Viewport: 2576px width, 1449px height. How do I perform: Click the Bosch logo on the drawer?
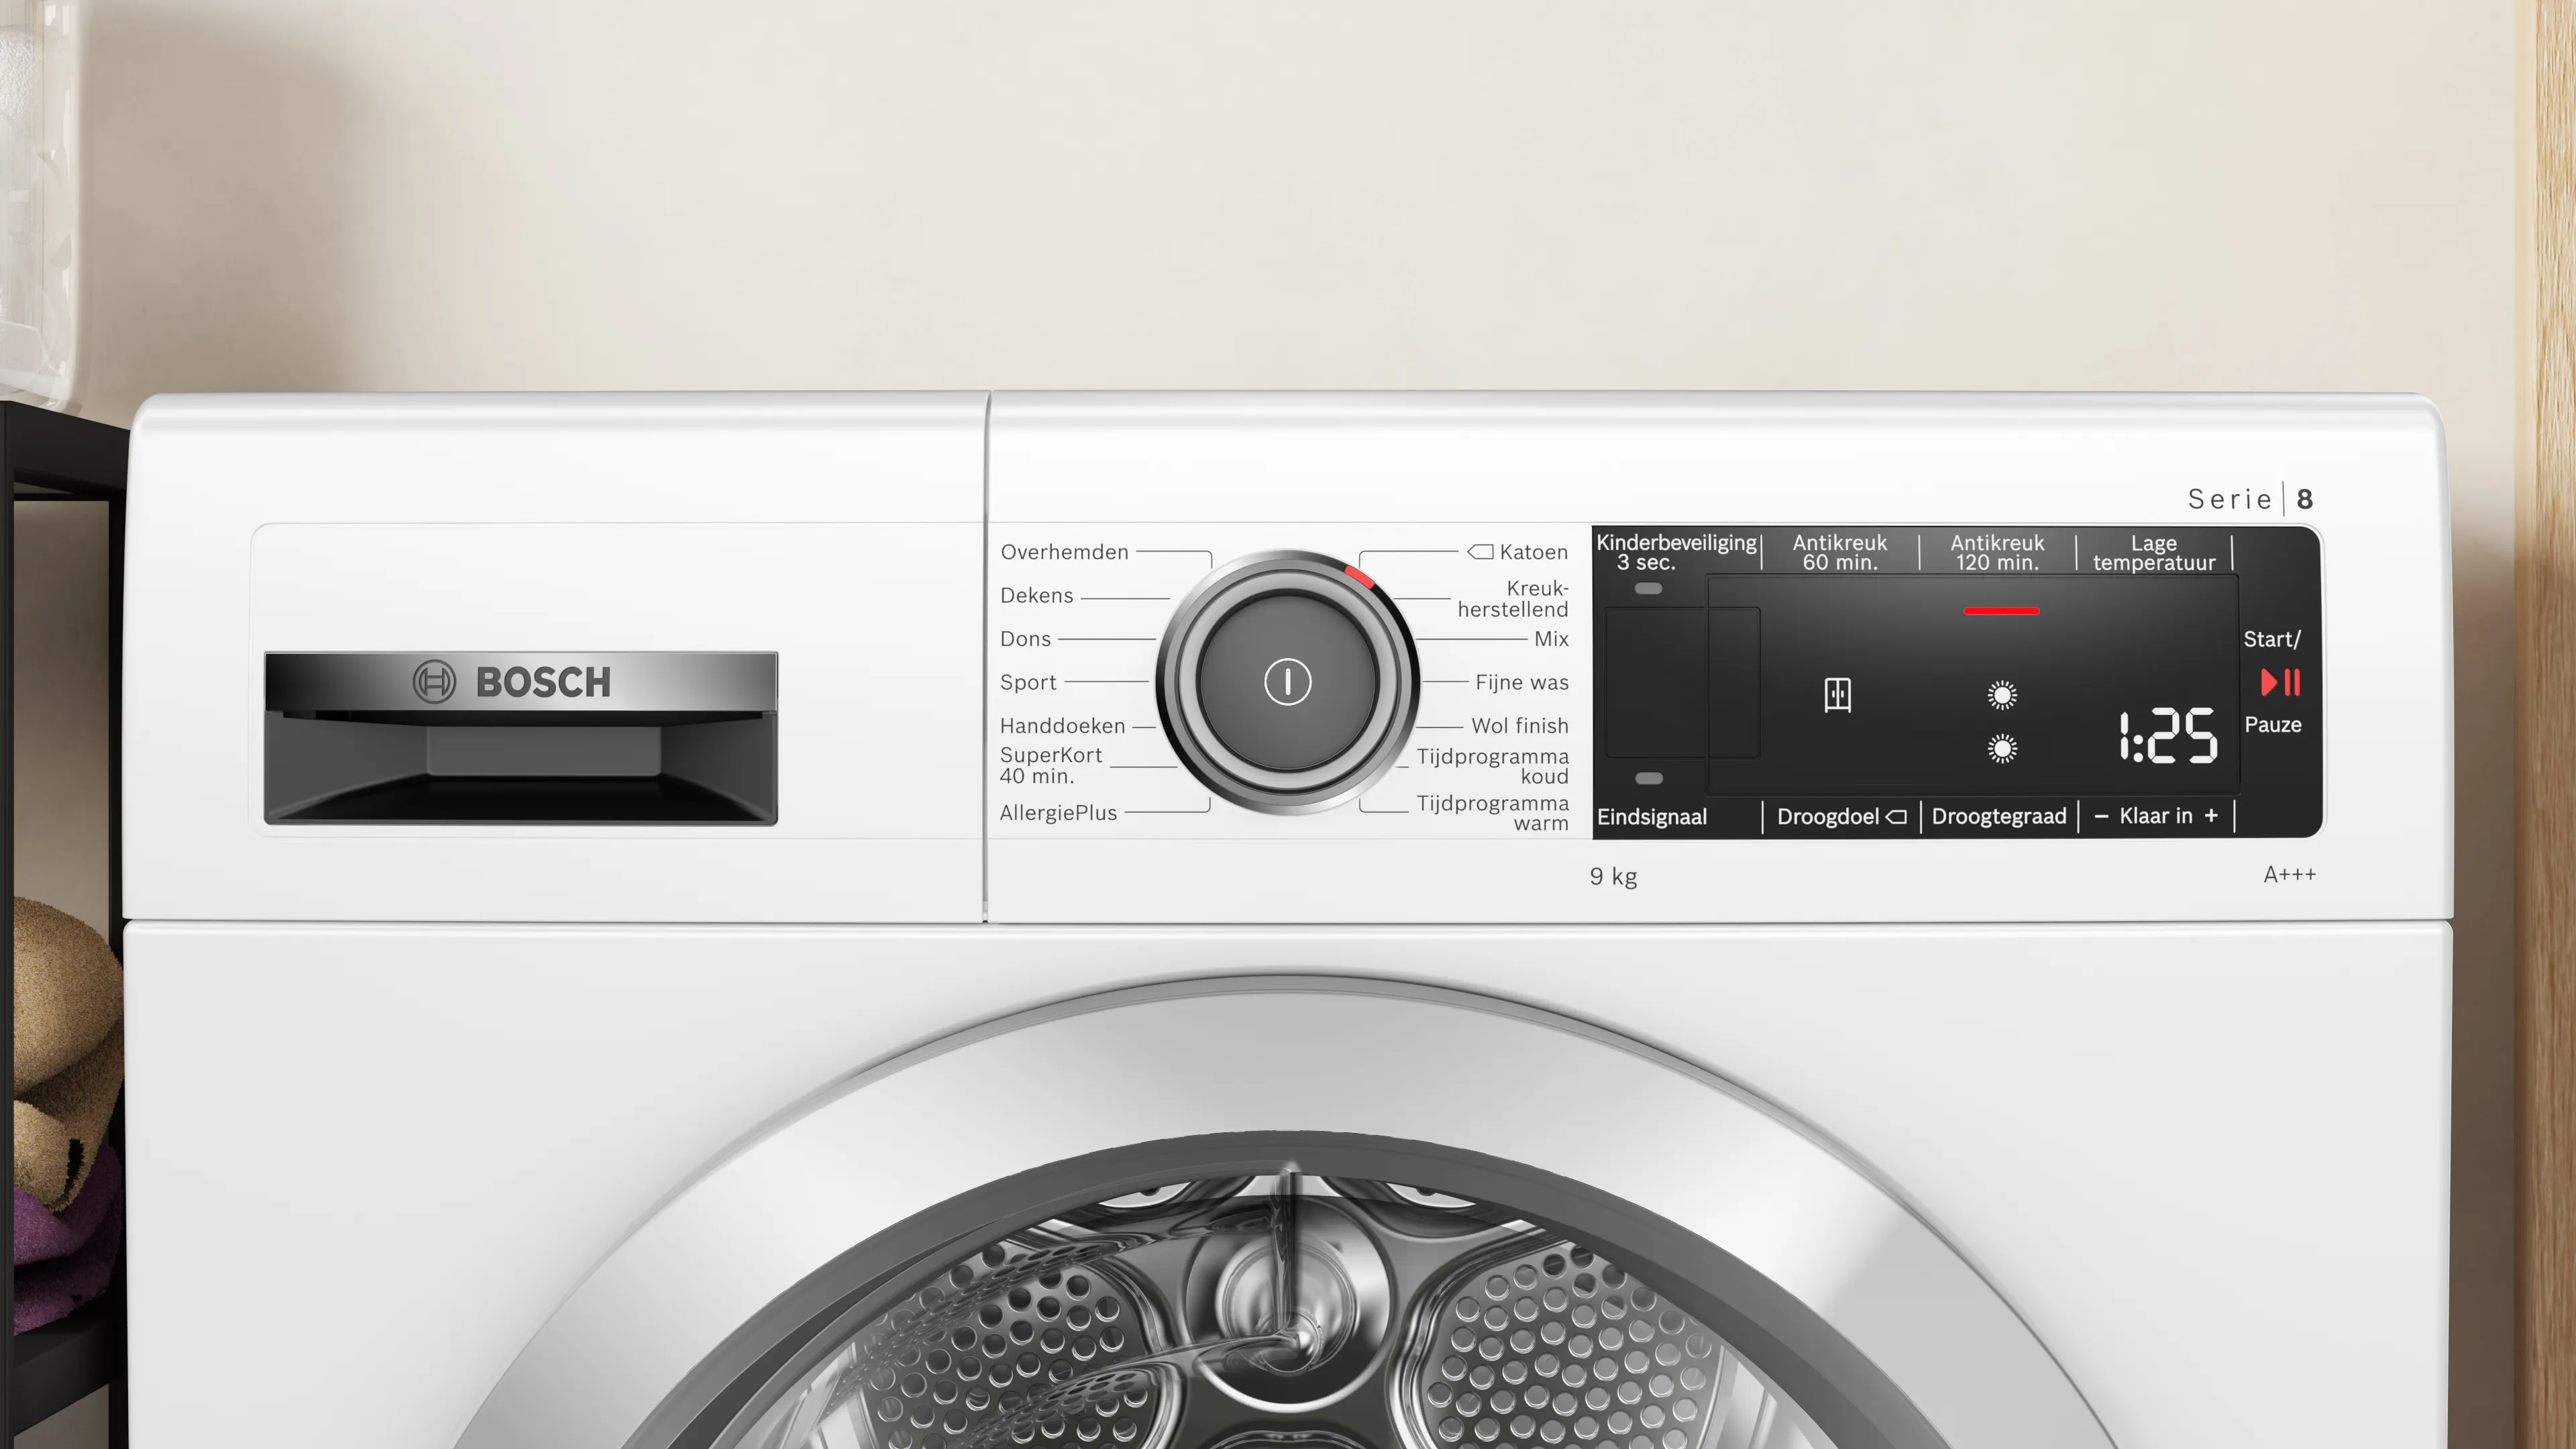[x=512, y=682]
